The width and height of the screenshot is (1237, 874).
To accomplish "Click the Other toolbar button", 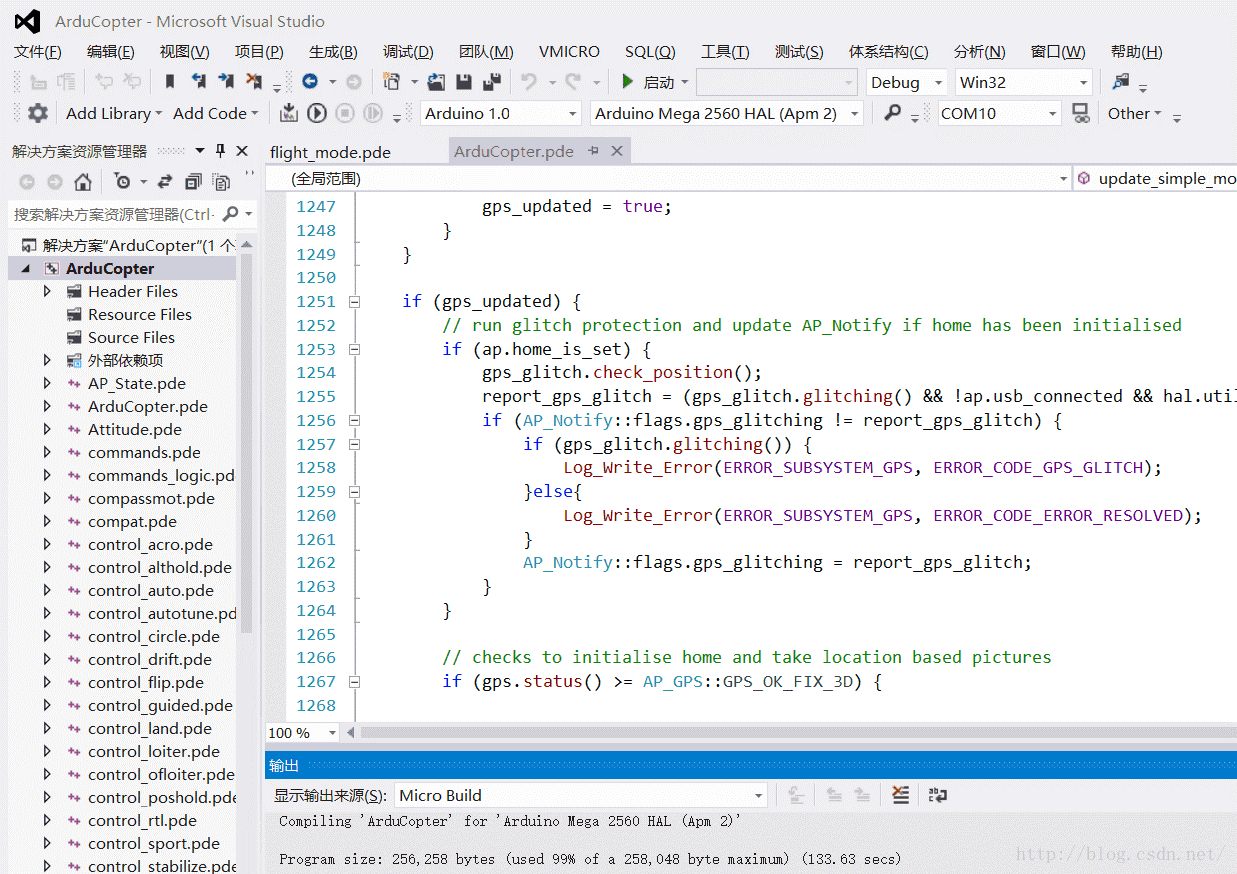I will pyautogui.click(x=1133, y=113).
